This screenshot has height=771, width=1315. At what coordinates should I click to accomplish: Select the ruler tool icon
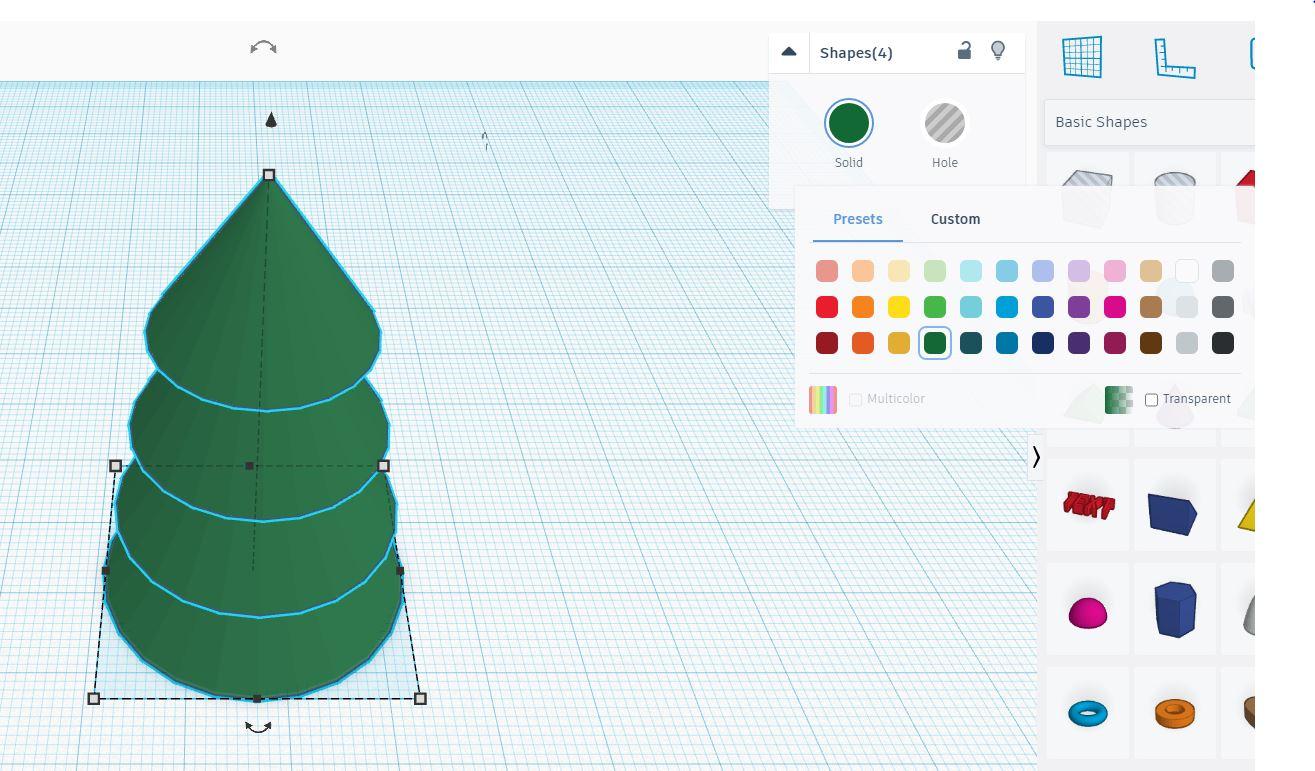[1175, 57]
